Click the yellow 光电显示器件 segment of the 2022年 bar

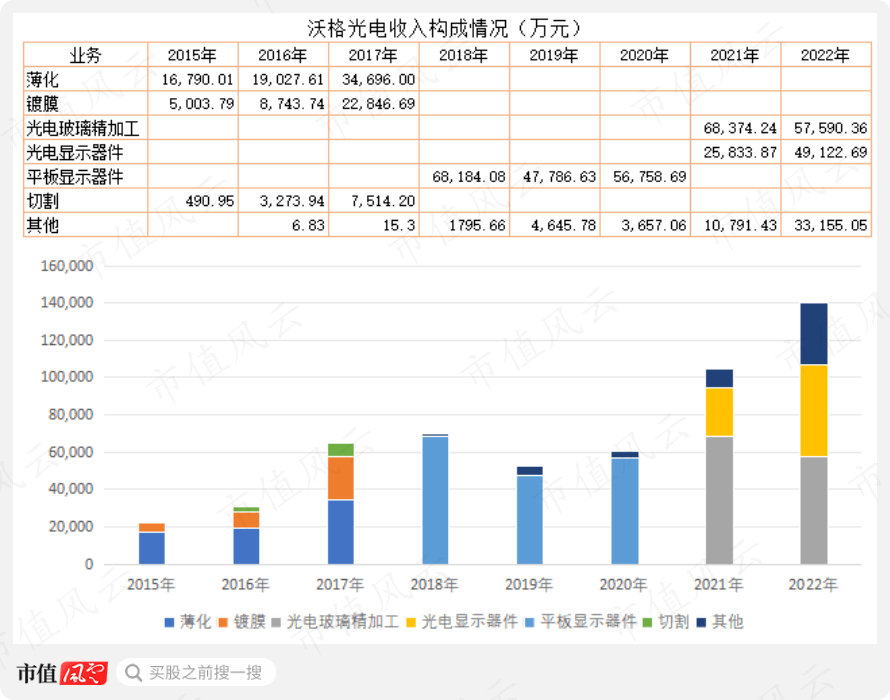point(813,410)
